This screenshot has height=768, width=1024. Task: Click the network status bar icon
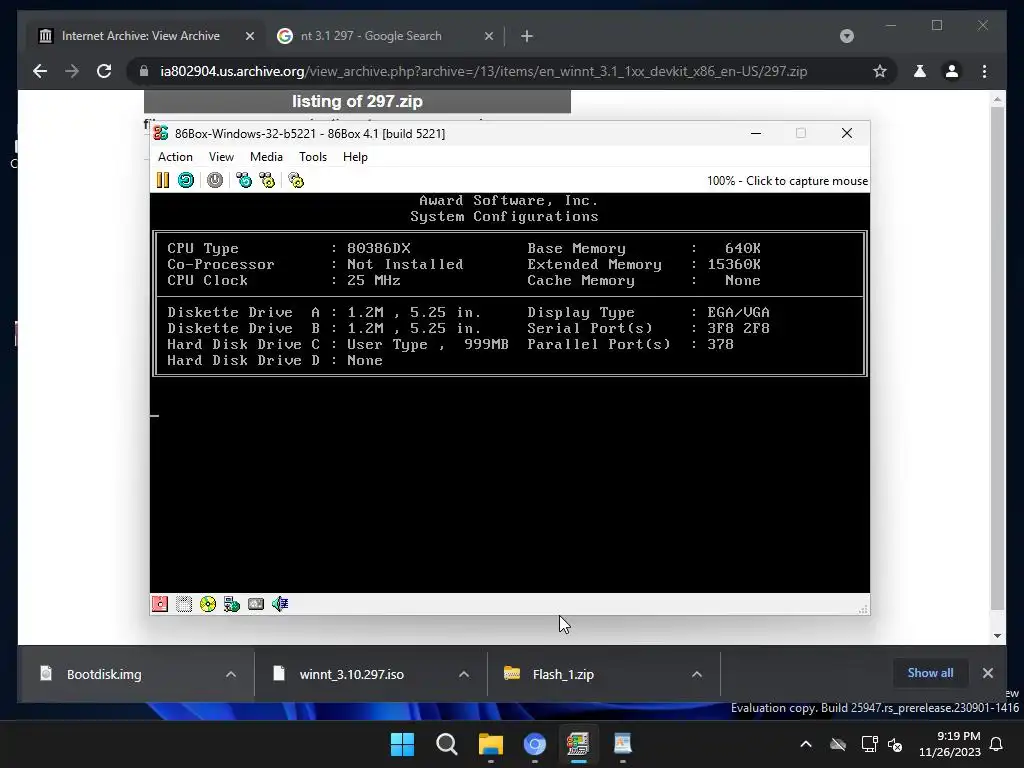[x=232, y=604]
